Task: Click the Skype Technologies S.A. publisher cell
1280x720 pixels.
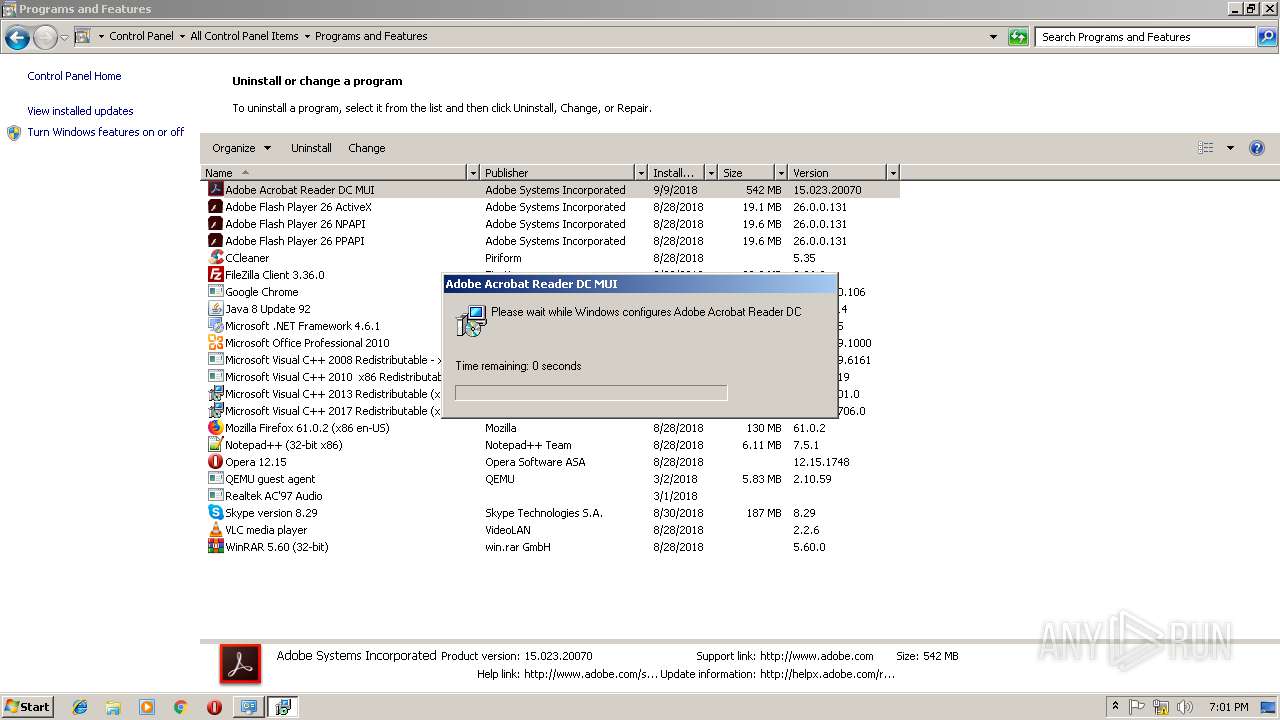Action: [x=544, y=513]
